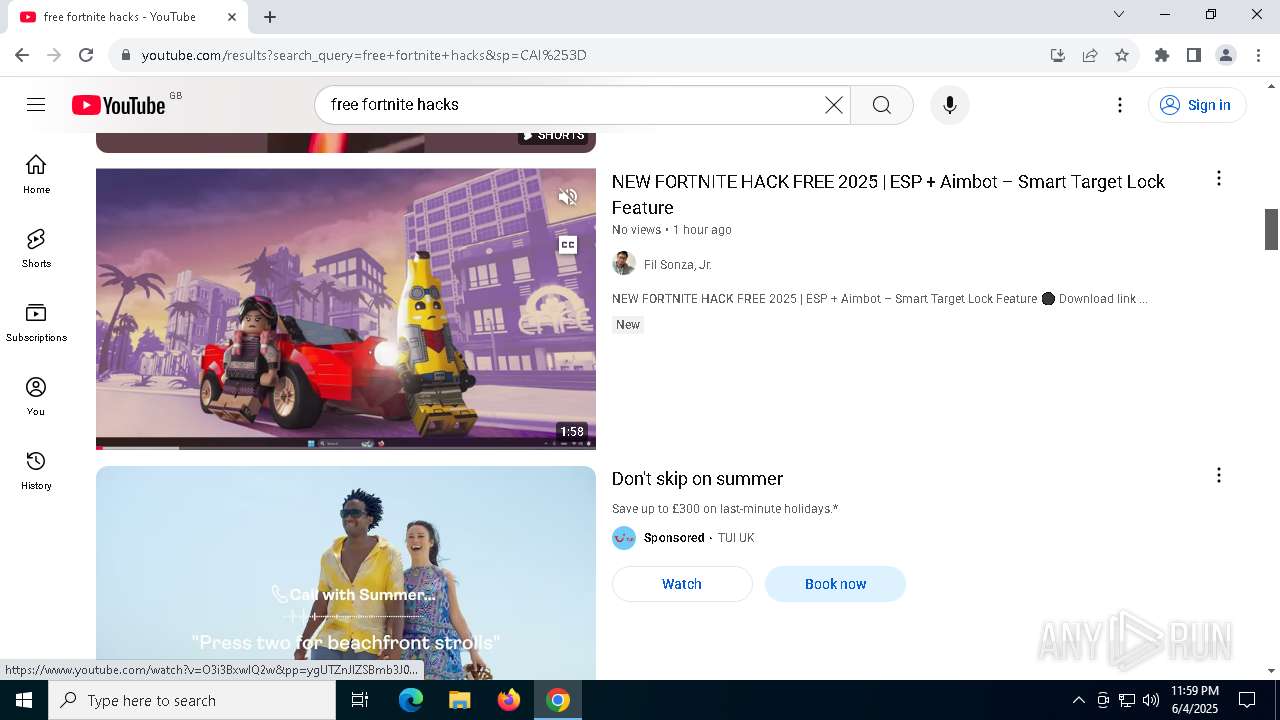1280x720 pixels.
Task: Share this page via share icon
Action: 1090,55
